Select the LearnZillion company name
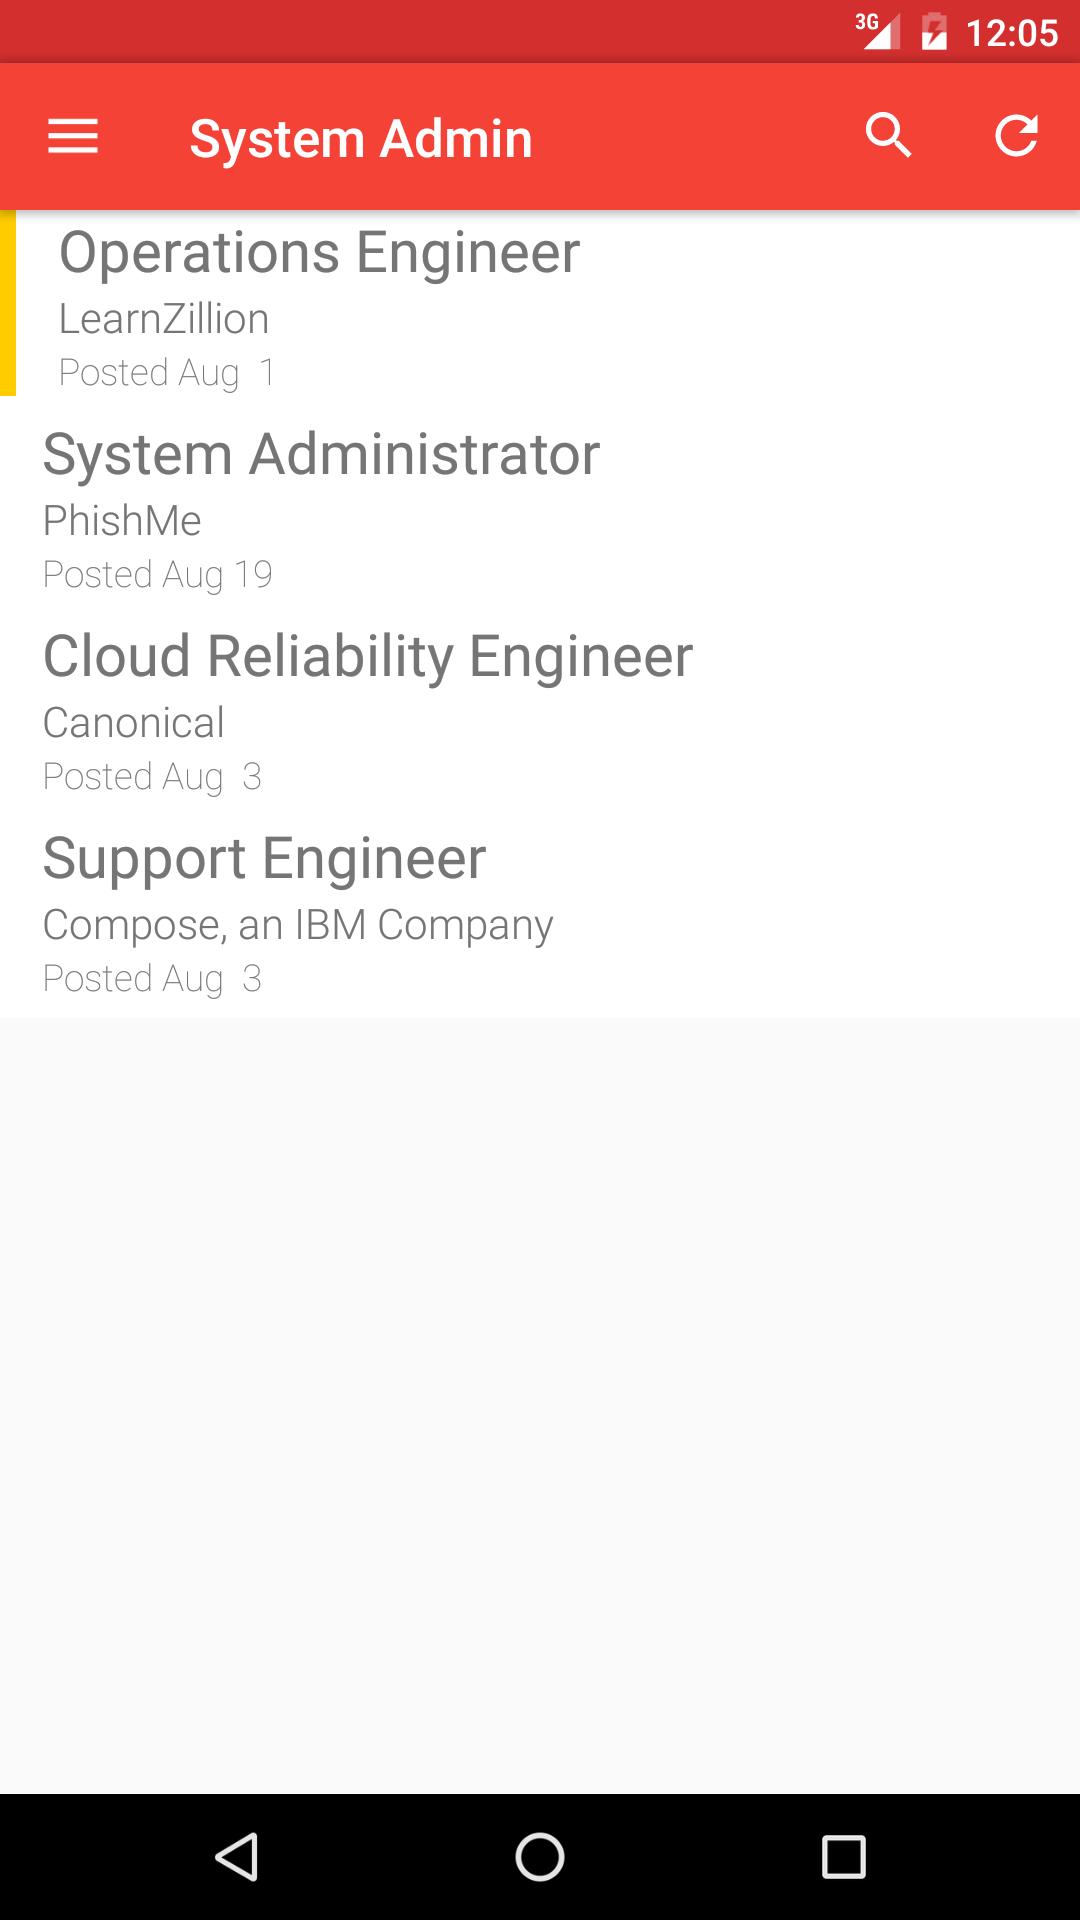This screenshot has height=1920, width=1080. (x=164, y=319)
